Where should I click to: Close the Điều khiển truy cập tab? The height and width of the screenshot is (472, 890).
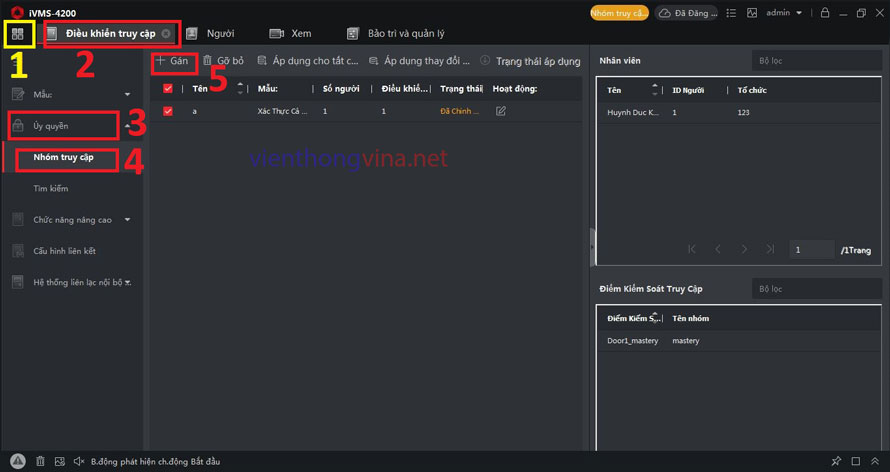point(166,34)
